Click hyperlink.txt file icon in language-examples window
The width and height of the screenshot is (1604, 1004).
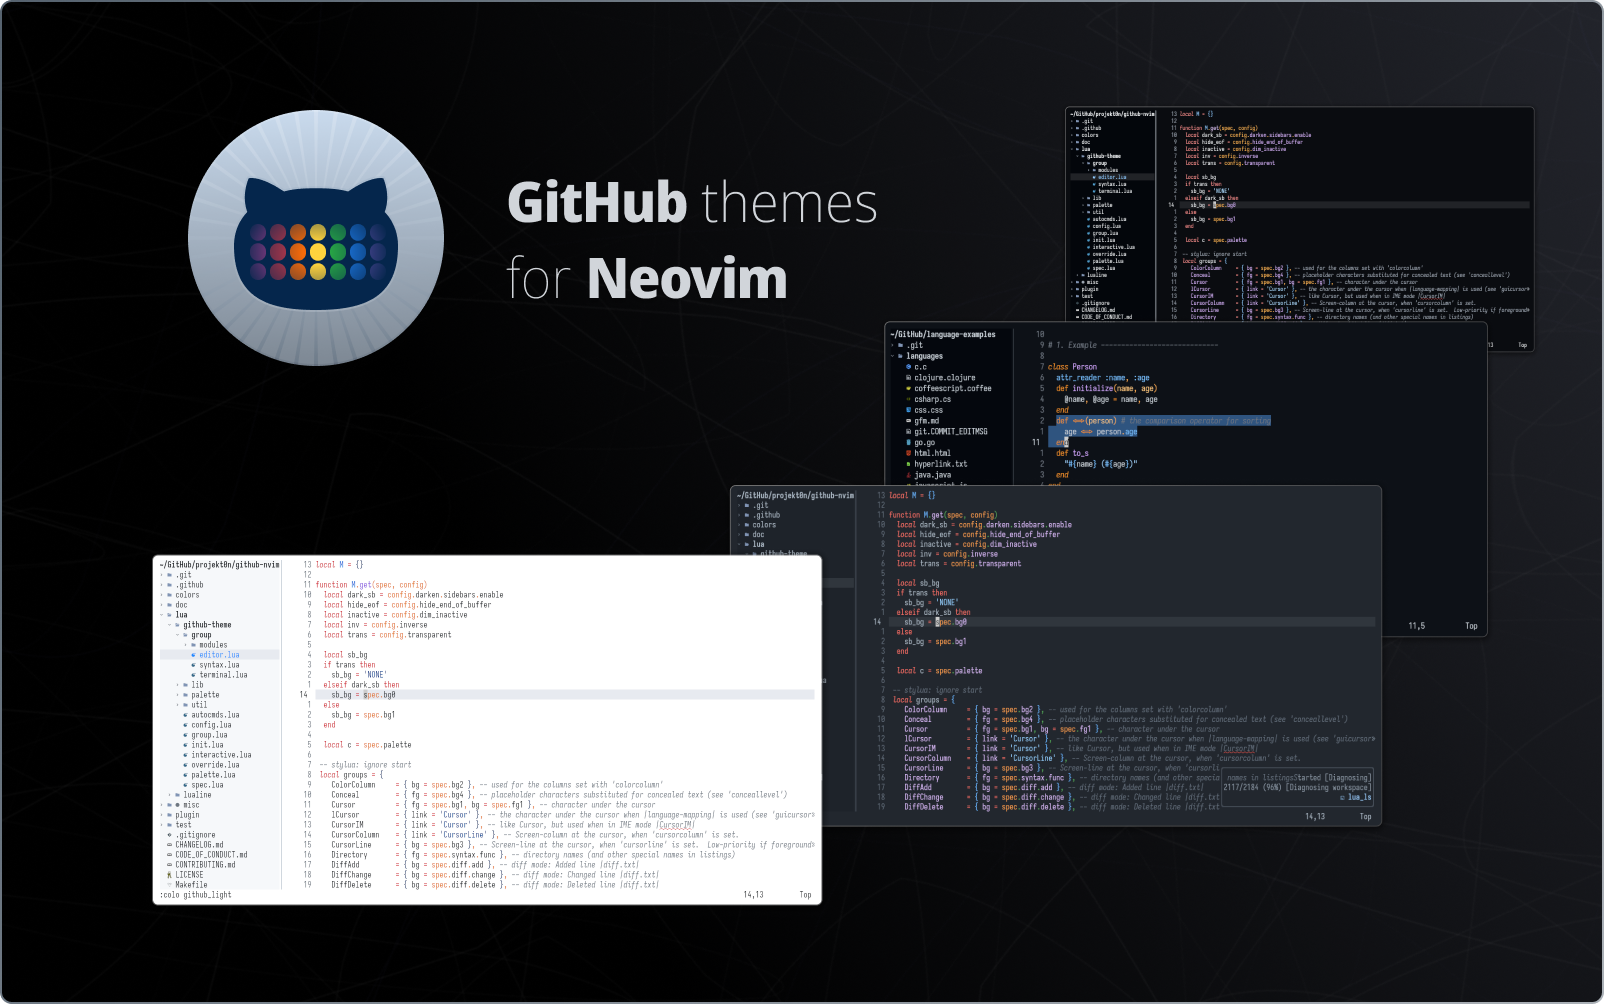pos(908,464)
